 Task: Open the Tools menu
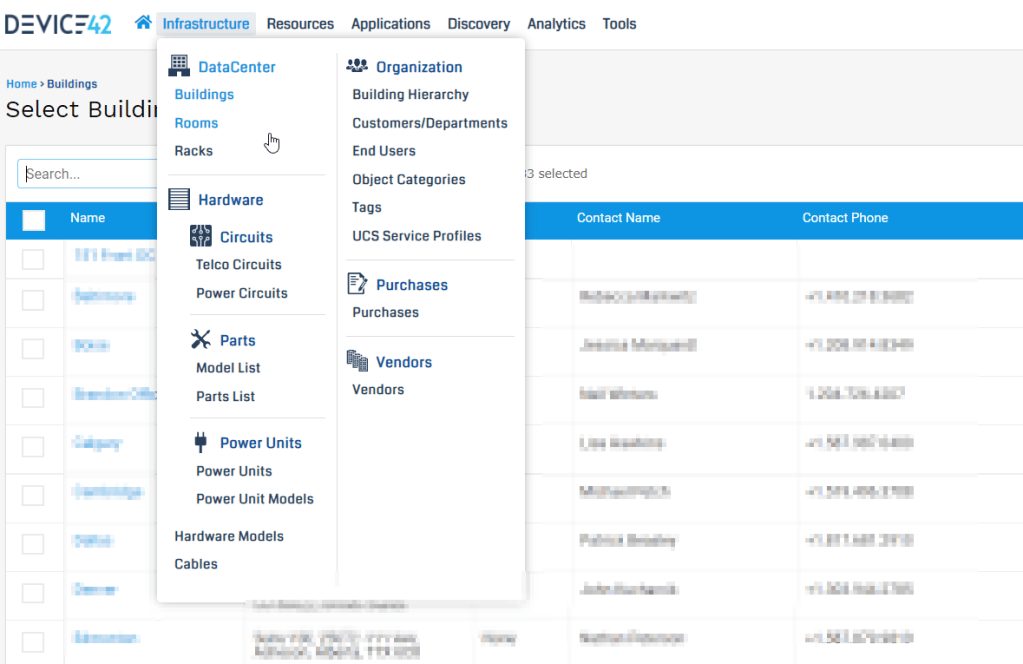[x=619, y=24]
